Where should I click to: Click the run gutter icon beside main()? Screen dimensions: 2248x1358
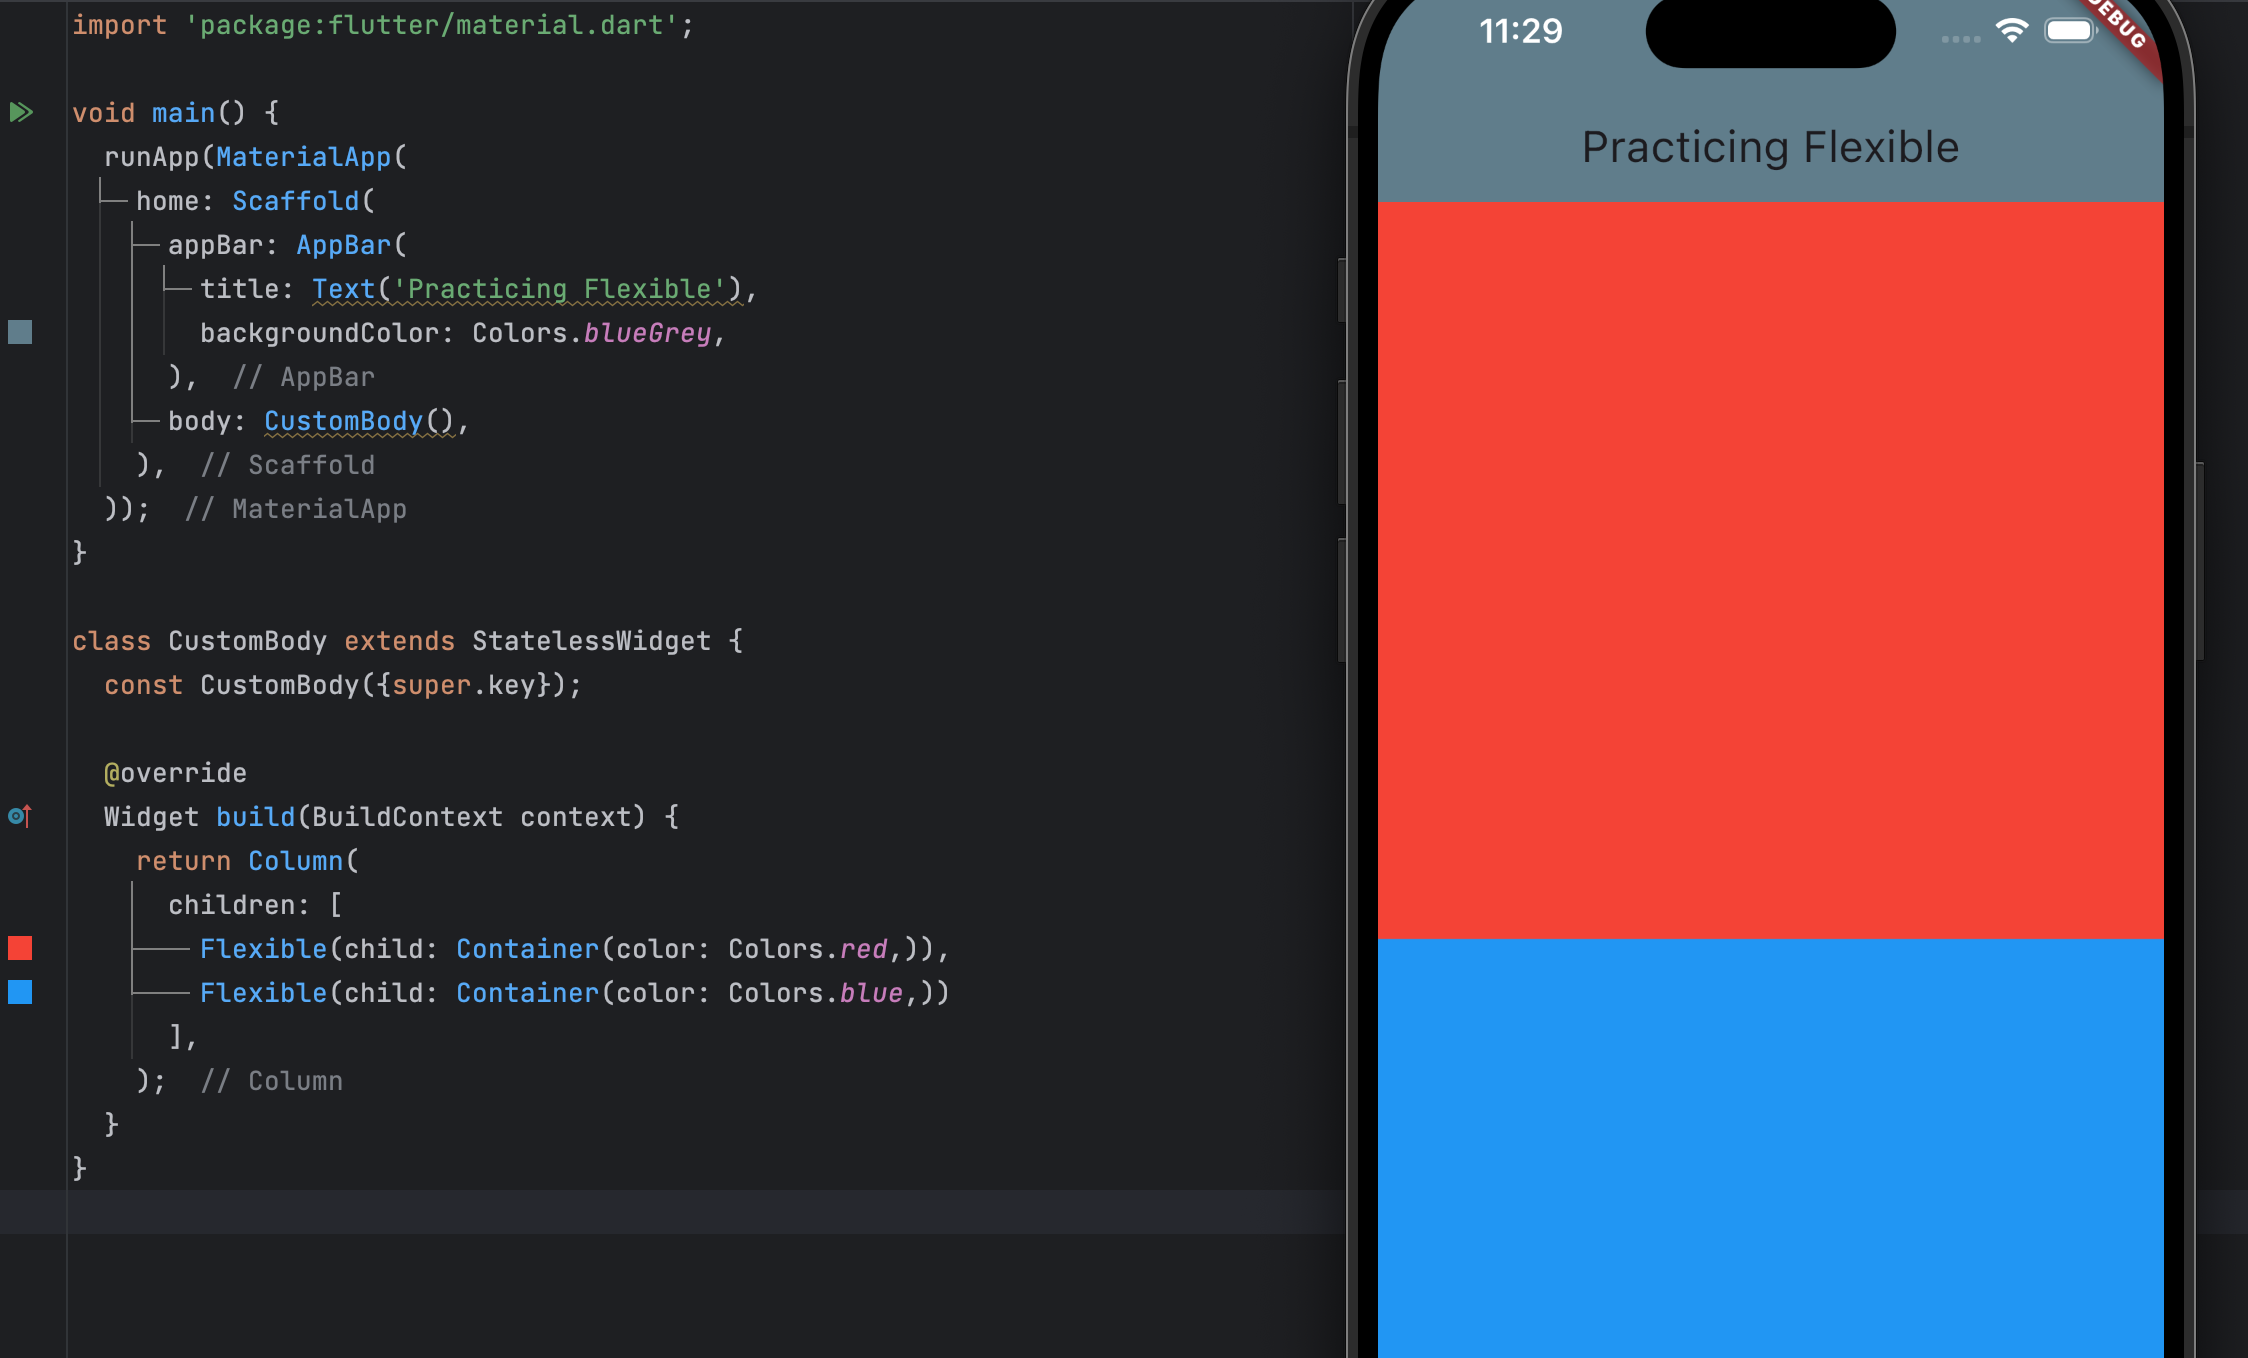(21, 112)
